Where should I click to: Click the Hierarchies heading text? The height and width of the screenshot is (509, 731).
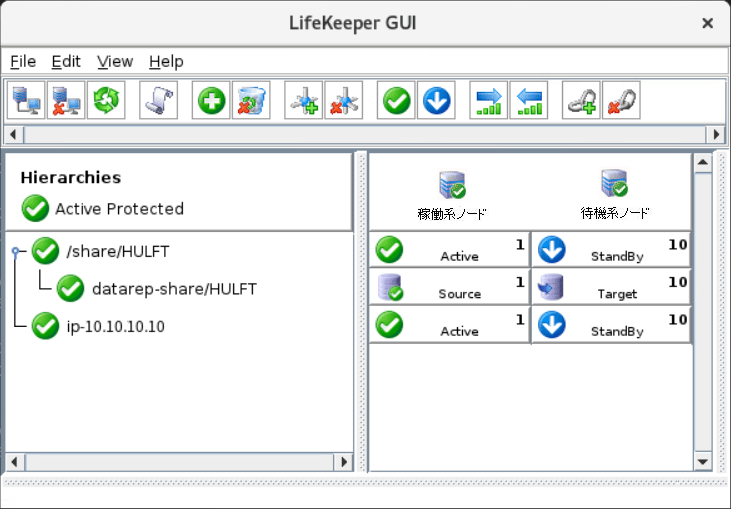click(71, 178)
